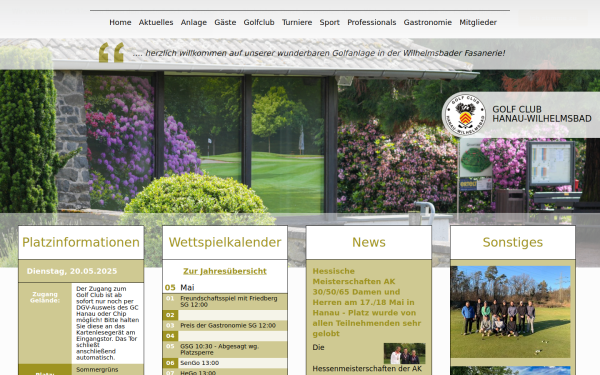This screenshot has width=600, height=375.
Task: Open the Turniere navigation item
Action: (297, 22)
